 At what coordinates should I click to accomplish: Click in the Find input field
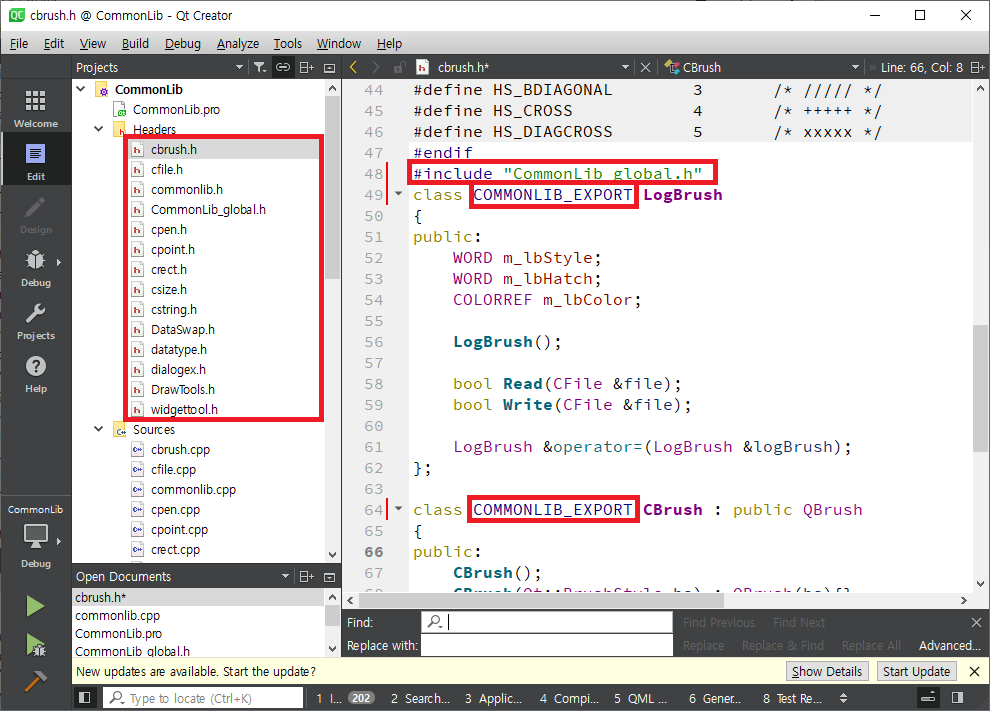tap(547, 622)
